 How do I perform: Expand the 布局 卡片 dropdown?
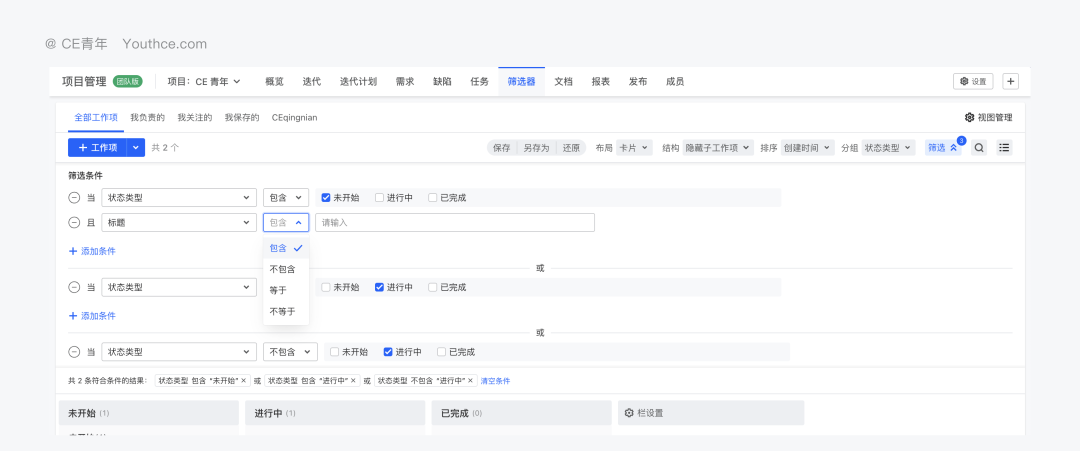(634, 147)
